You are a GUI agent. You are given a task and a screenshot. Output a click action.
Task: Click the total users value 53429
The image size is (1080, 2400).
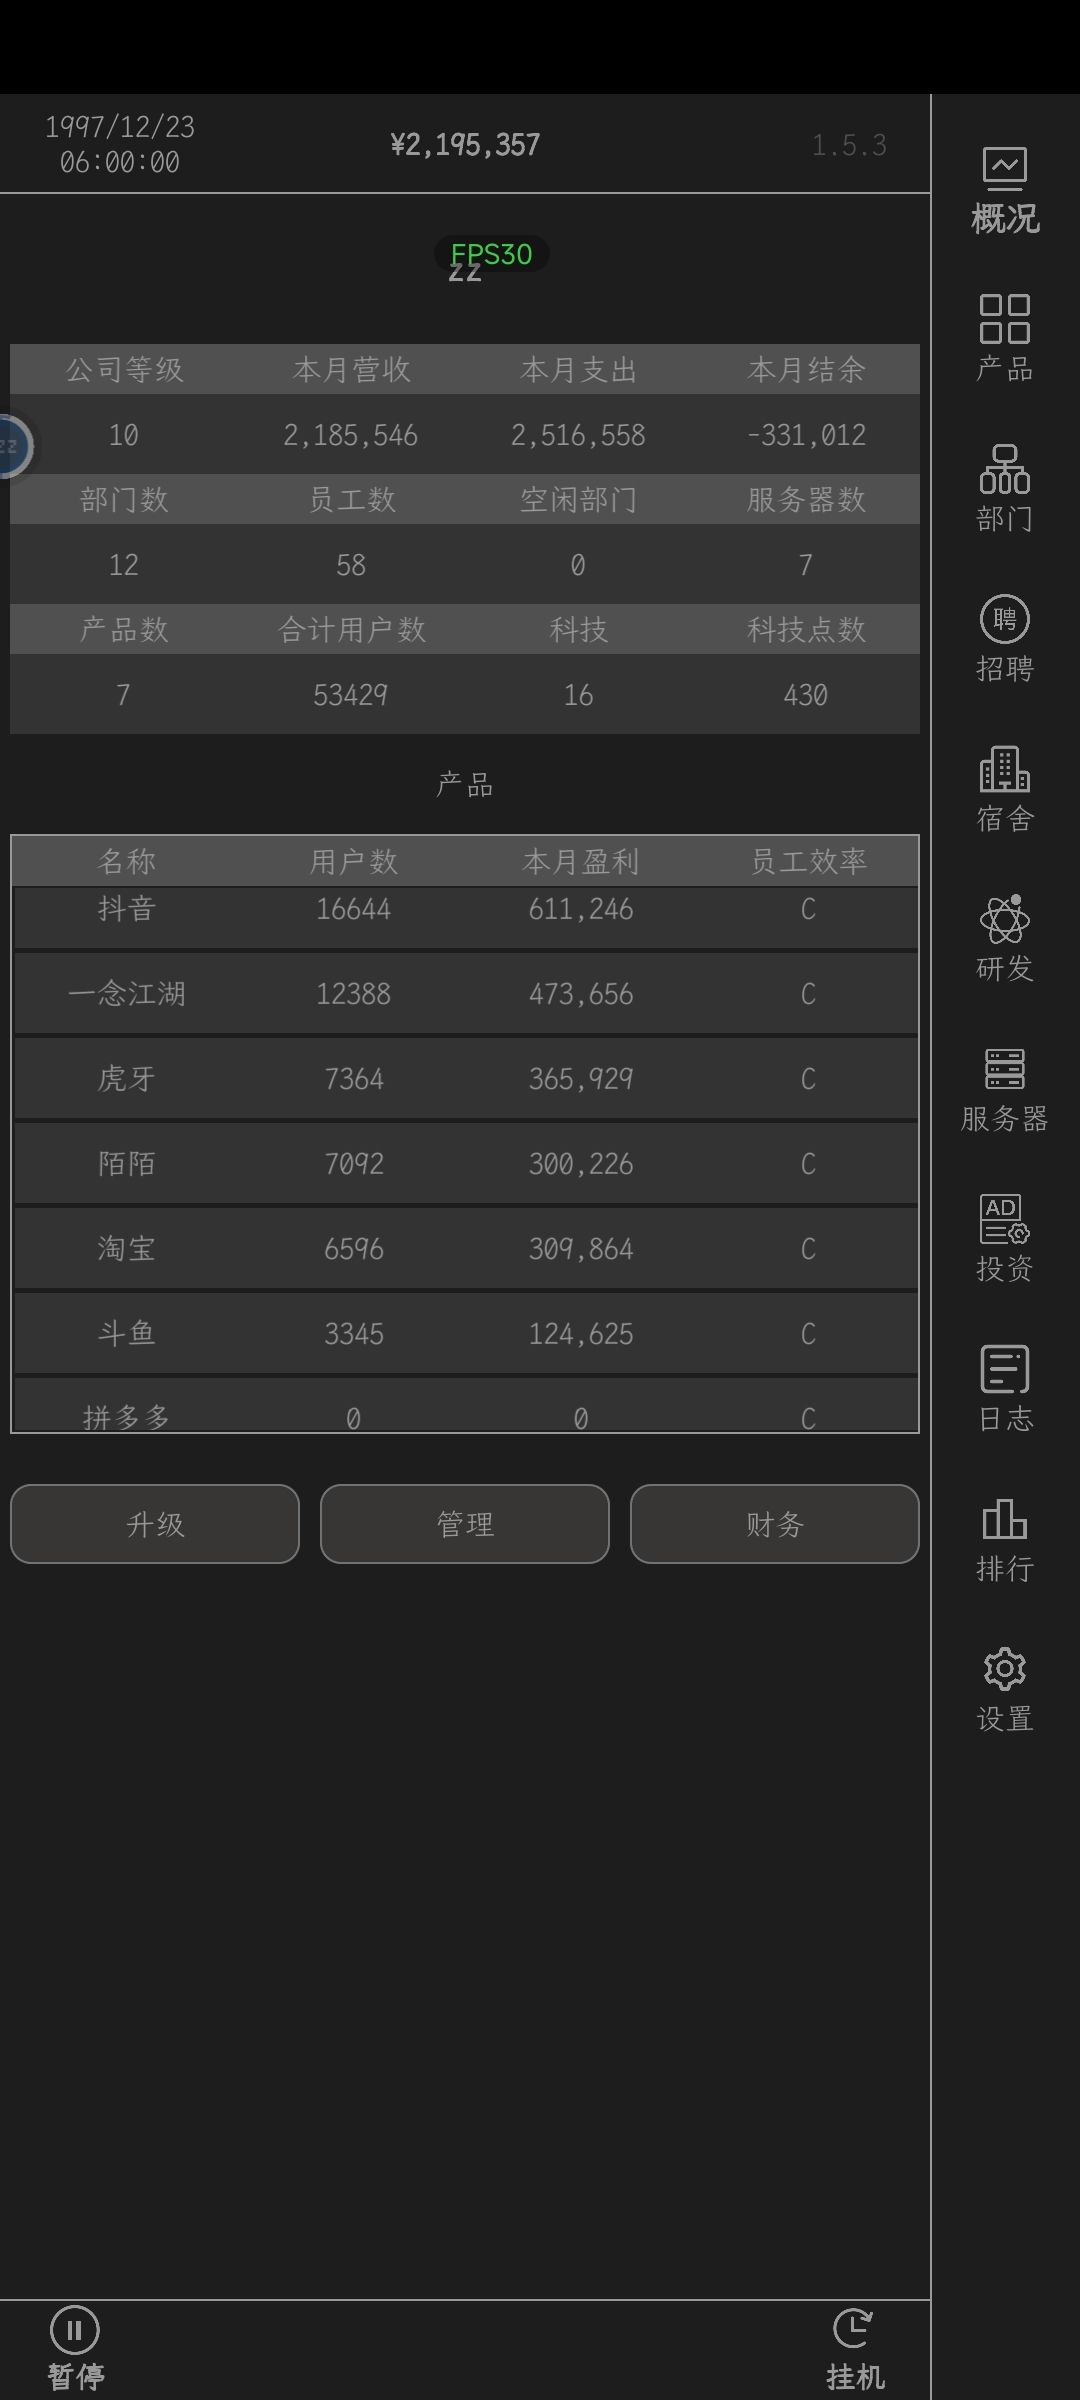351,695
